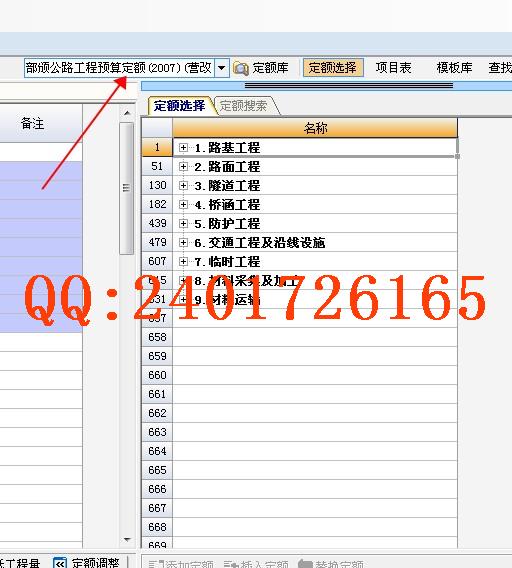Select the 定额选择 tab
The width and height of the screenshot is (512, 568).
[x=180, y=106]
